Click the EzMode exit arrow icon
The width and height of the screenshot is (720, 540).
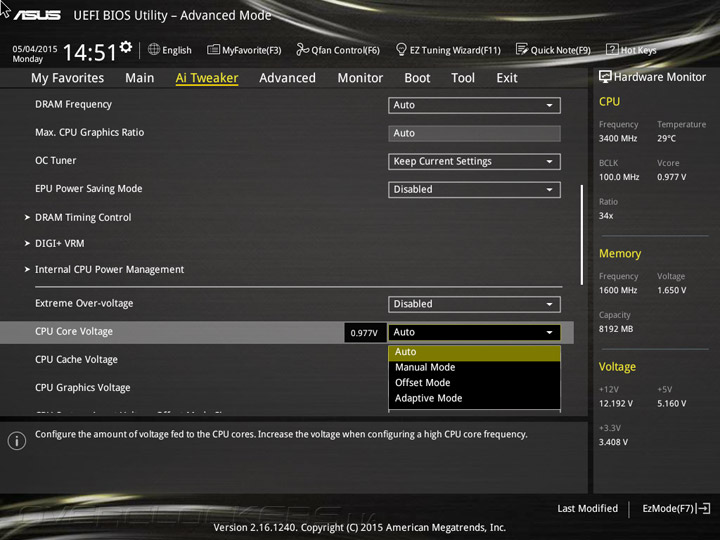tap(704, 508)
